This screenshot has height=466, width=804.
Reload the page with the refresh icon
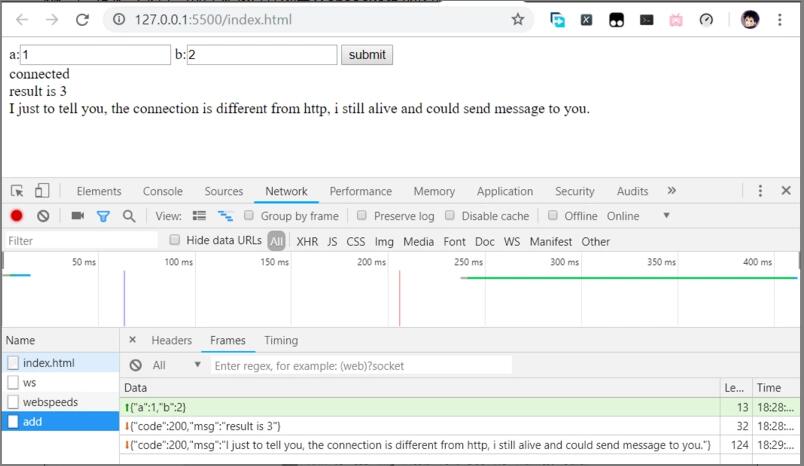pyautogui.click(x=82, y=20)
